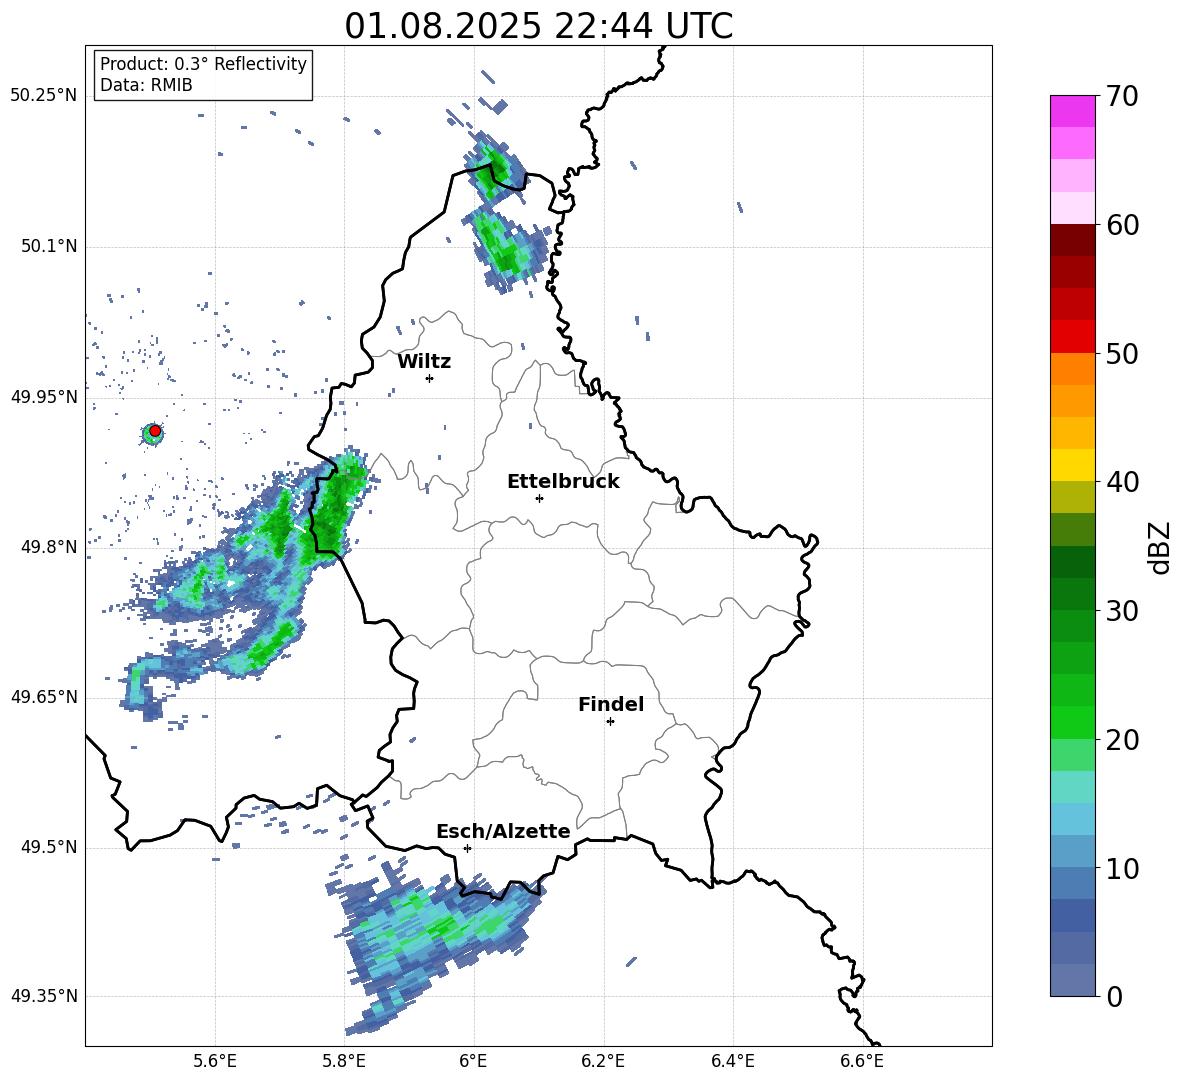Click the 6.6°E longitude label
The height and width of the screenshot is (1081, 1184).
(x=862, y=1061)
